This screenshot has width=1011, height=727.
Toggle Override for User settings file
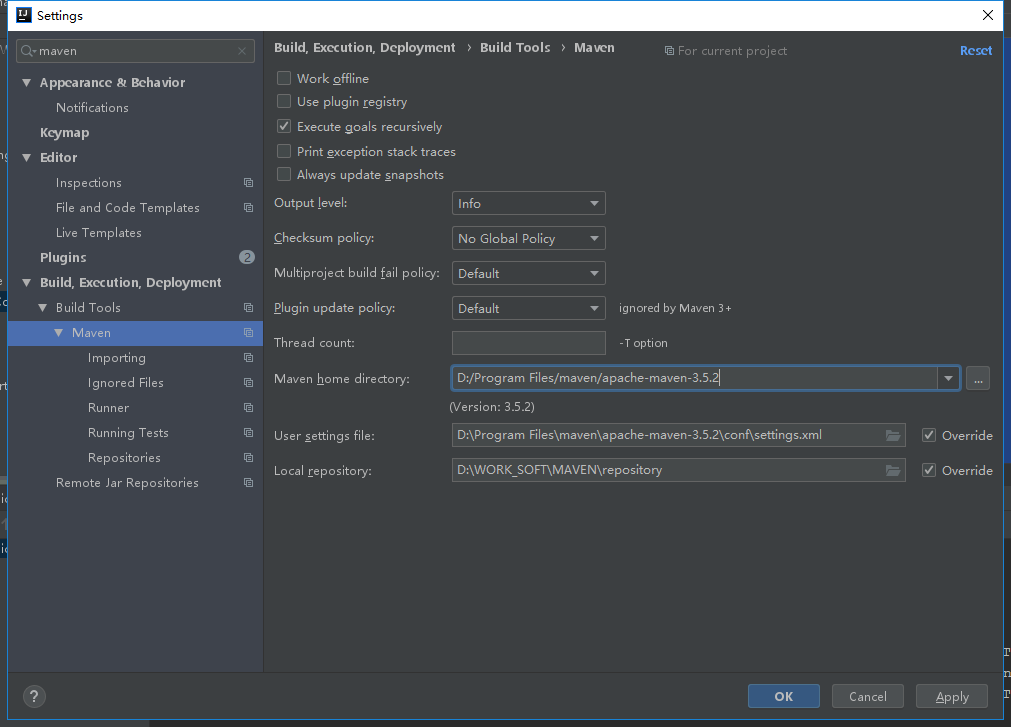tap(929, 436)
